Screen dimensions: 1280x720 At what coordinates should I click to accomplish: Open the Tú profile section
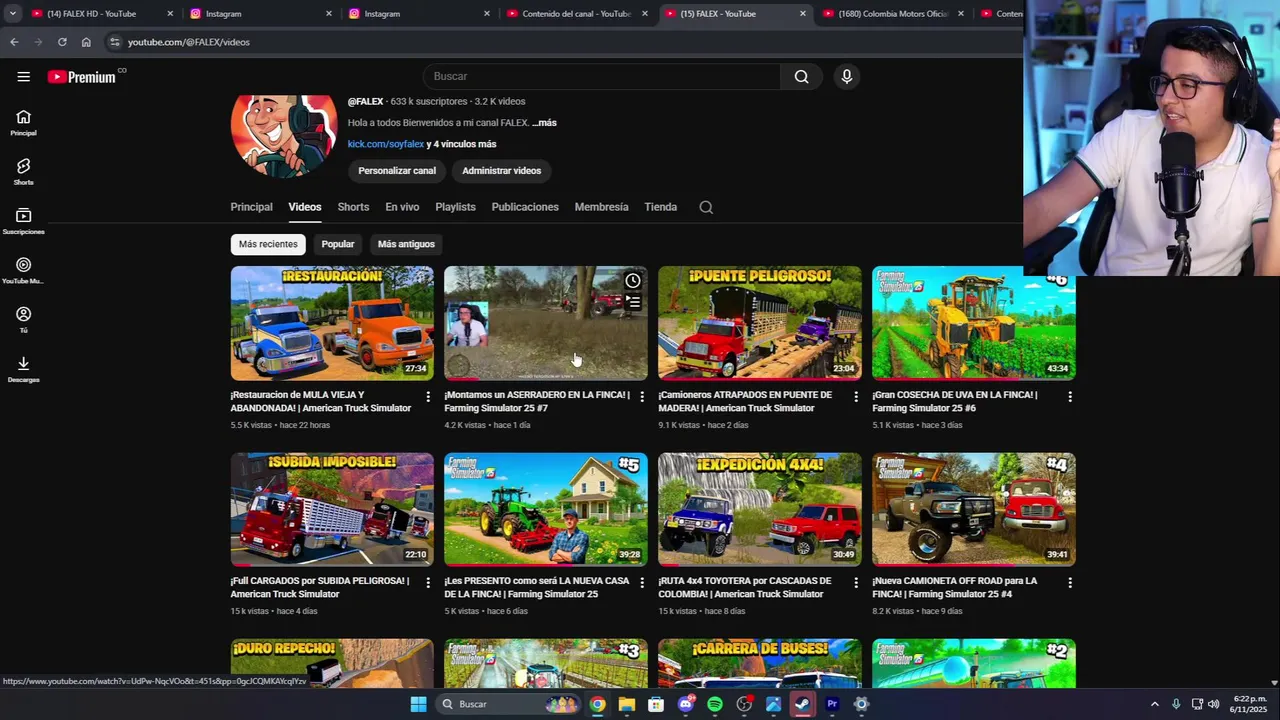coord(23,320)
